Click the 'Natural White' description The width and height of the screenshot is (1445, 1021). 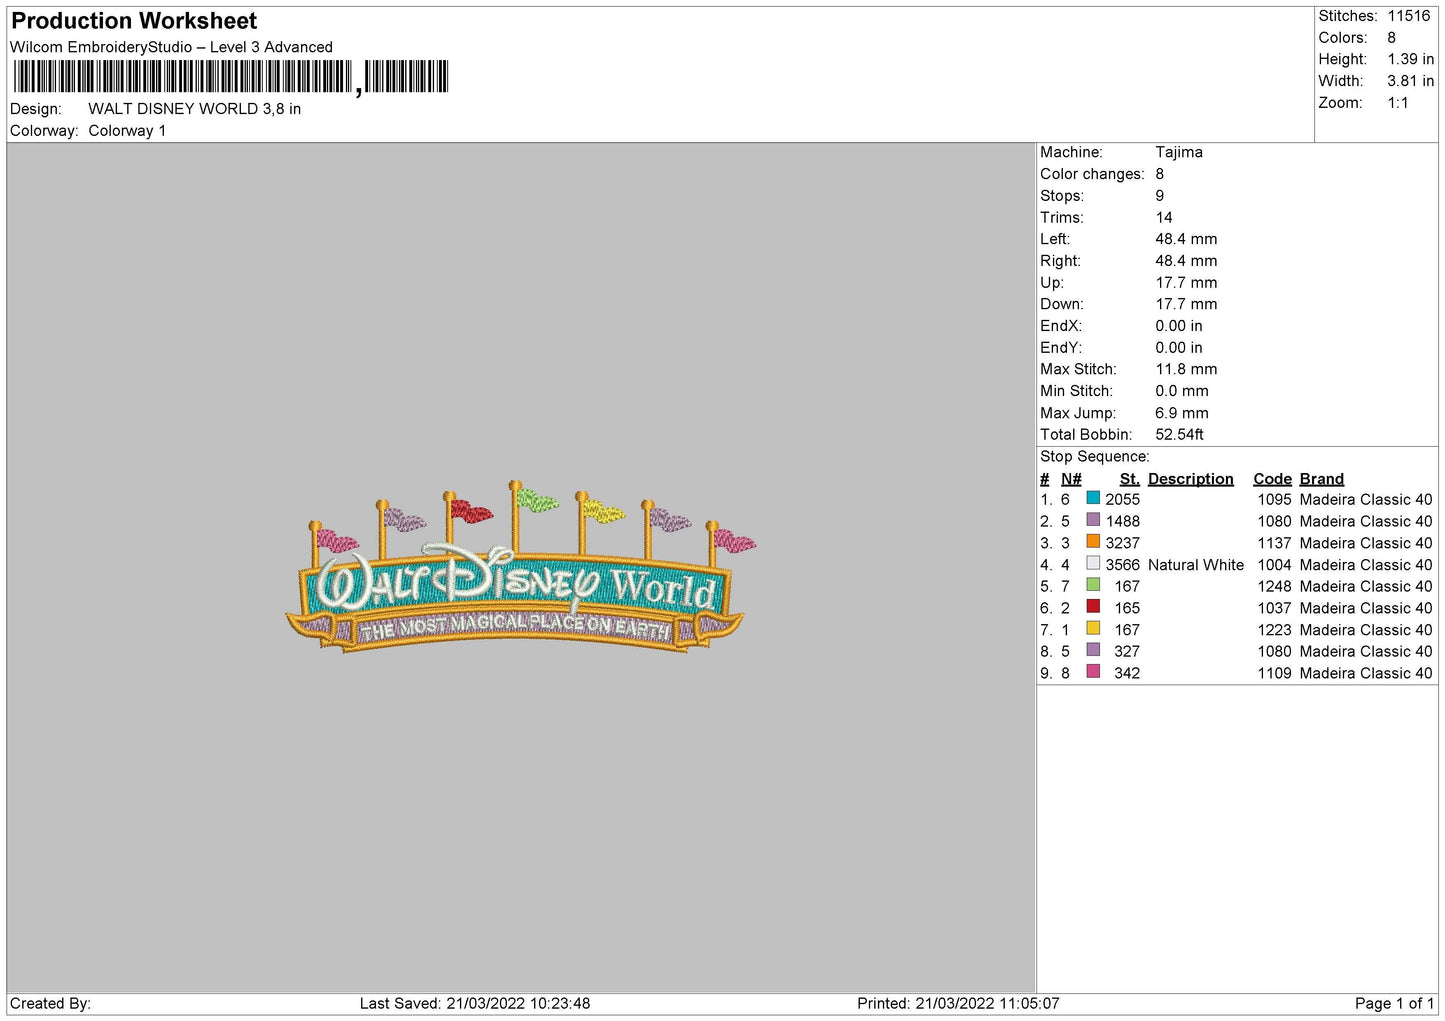coord(1195,565)
